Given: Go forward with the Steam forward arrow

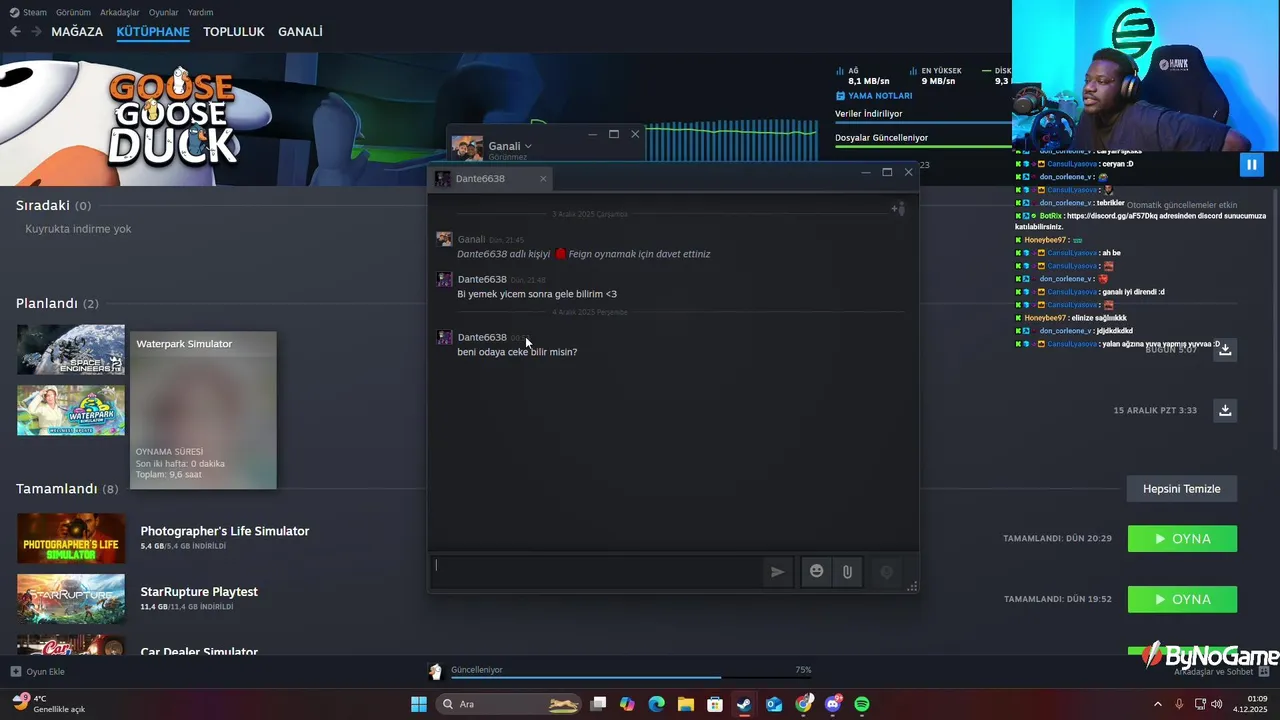Looking at the screenshot, I should [x=36, y=32].
